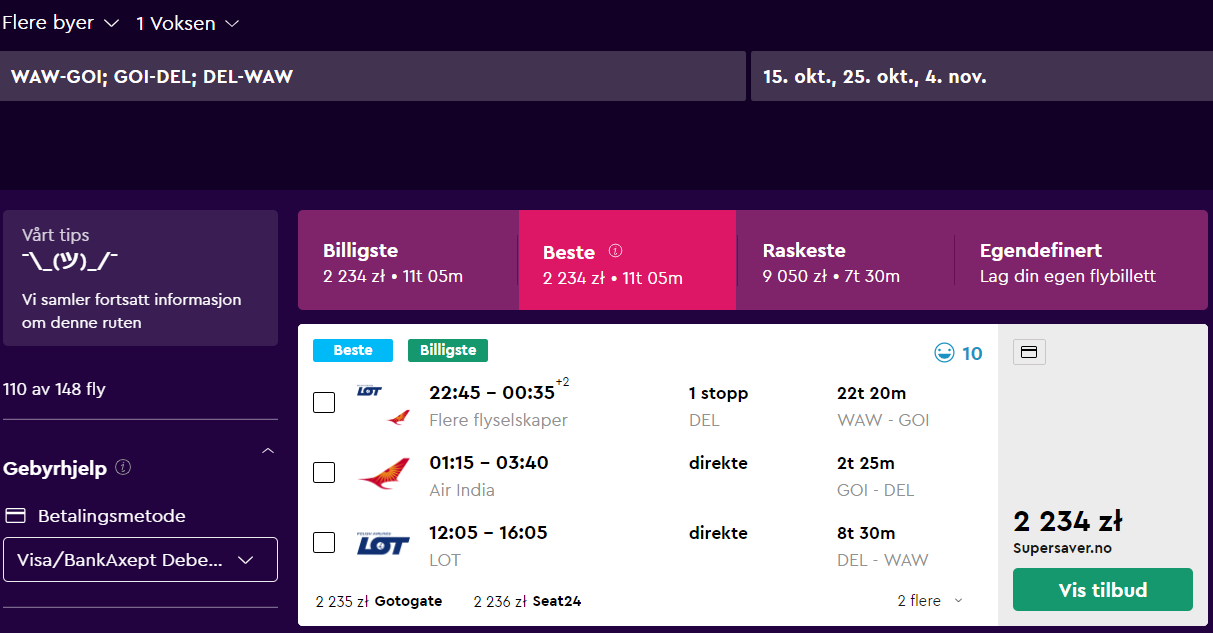Collapse the Gebyrhjelp section chevron
The image size is (1213, 633).
[267, 452]
